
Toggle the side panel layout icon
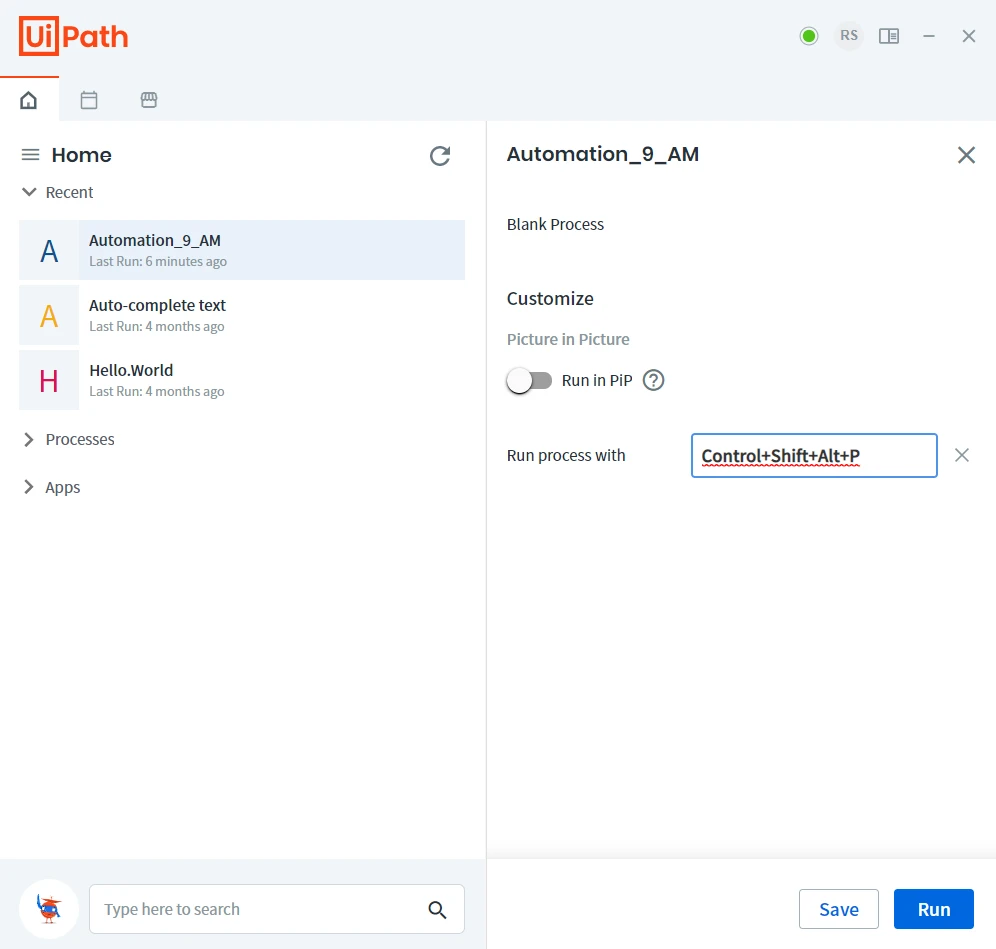[x=889, y=36]
